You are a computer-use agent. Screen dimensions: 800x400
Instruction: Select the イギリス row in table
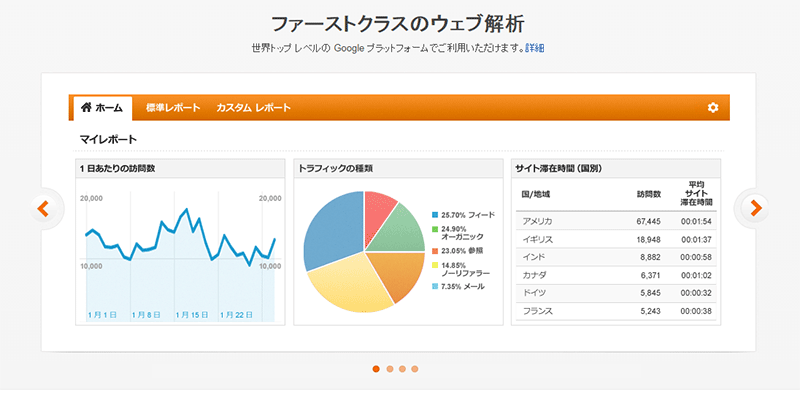pyautogui.click(x=616, y=239)
